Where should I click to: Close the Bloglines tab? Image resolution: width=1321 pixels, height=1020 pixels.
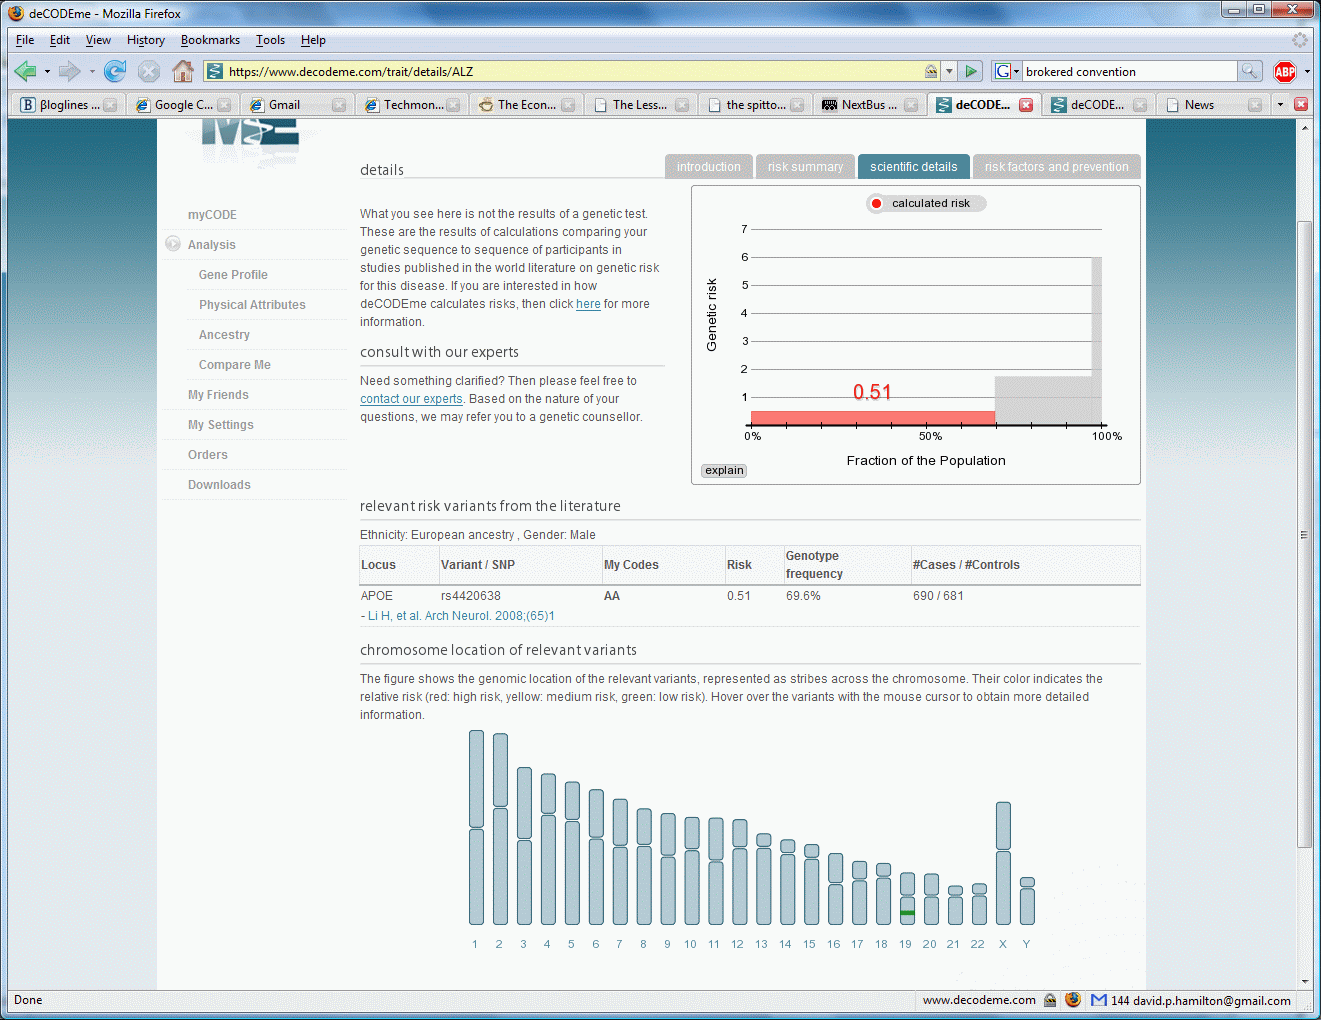[110, 105]
